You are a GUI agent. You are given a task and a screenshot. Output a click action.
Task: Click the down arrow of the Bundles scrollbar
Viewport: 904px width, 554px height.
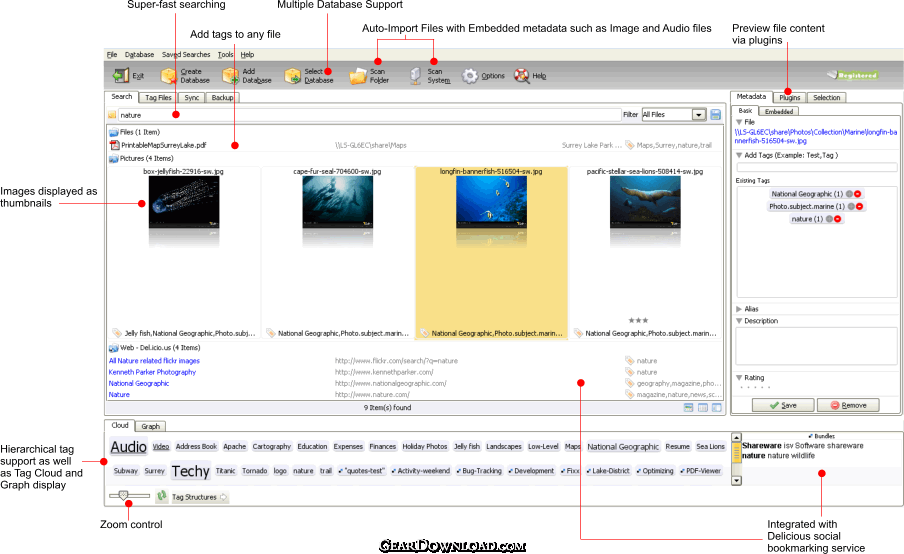point(736,480)
